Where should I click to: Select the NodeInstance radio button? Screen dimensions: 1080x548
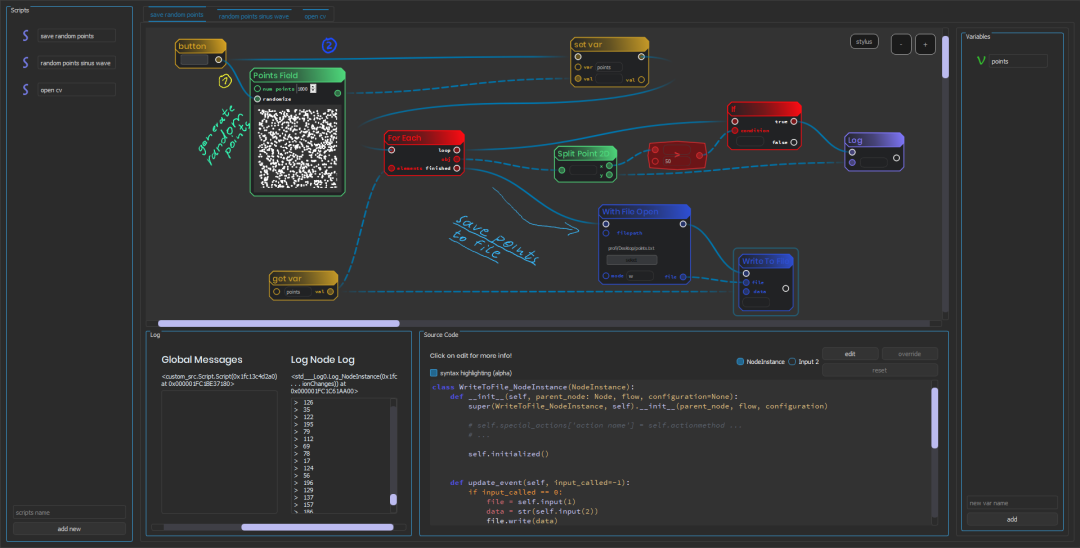coord(741,361)
